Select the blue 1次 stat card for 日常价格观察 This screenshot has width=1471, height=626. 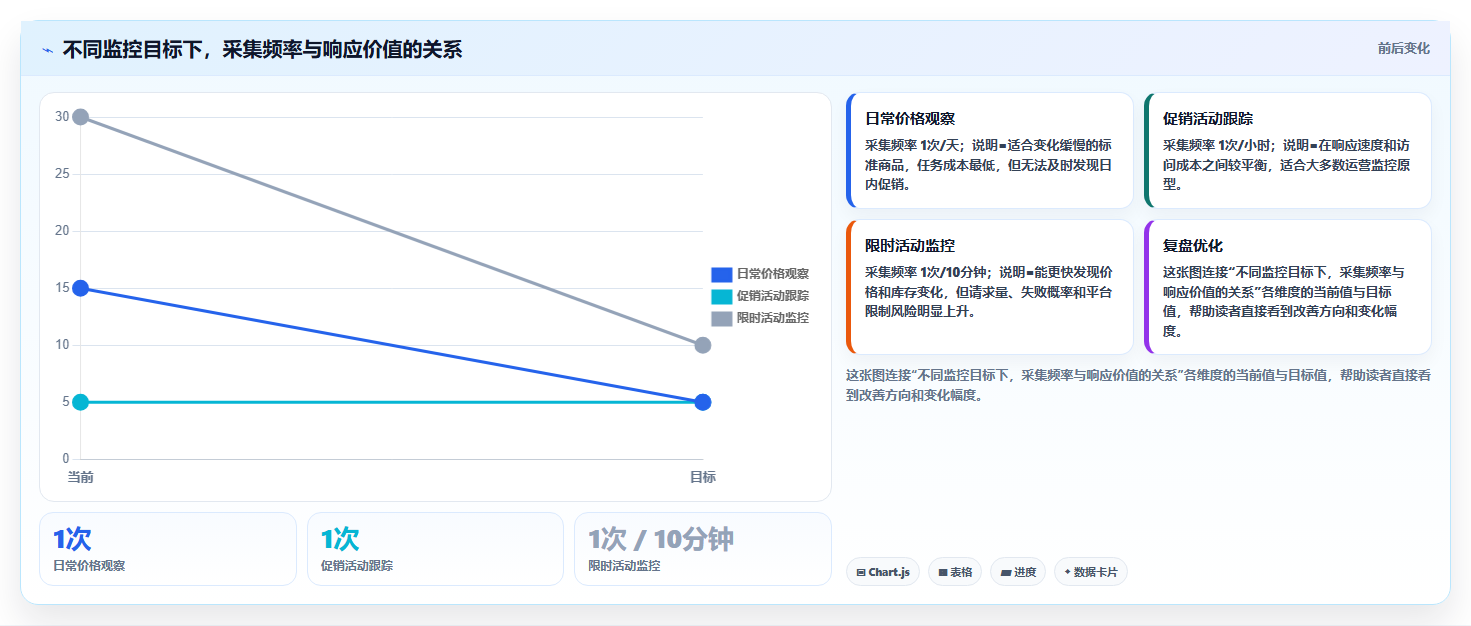click(168, 549)
